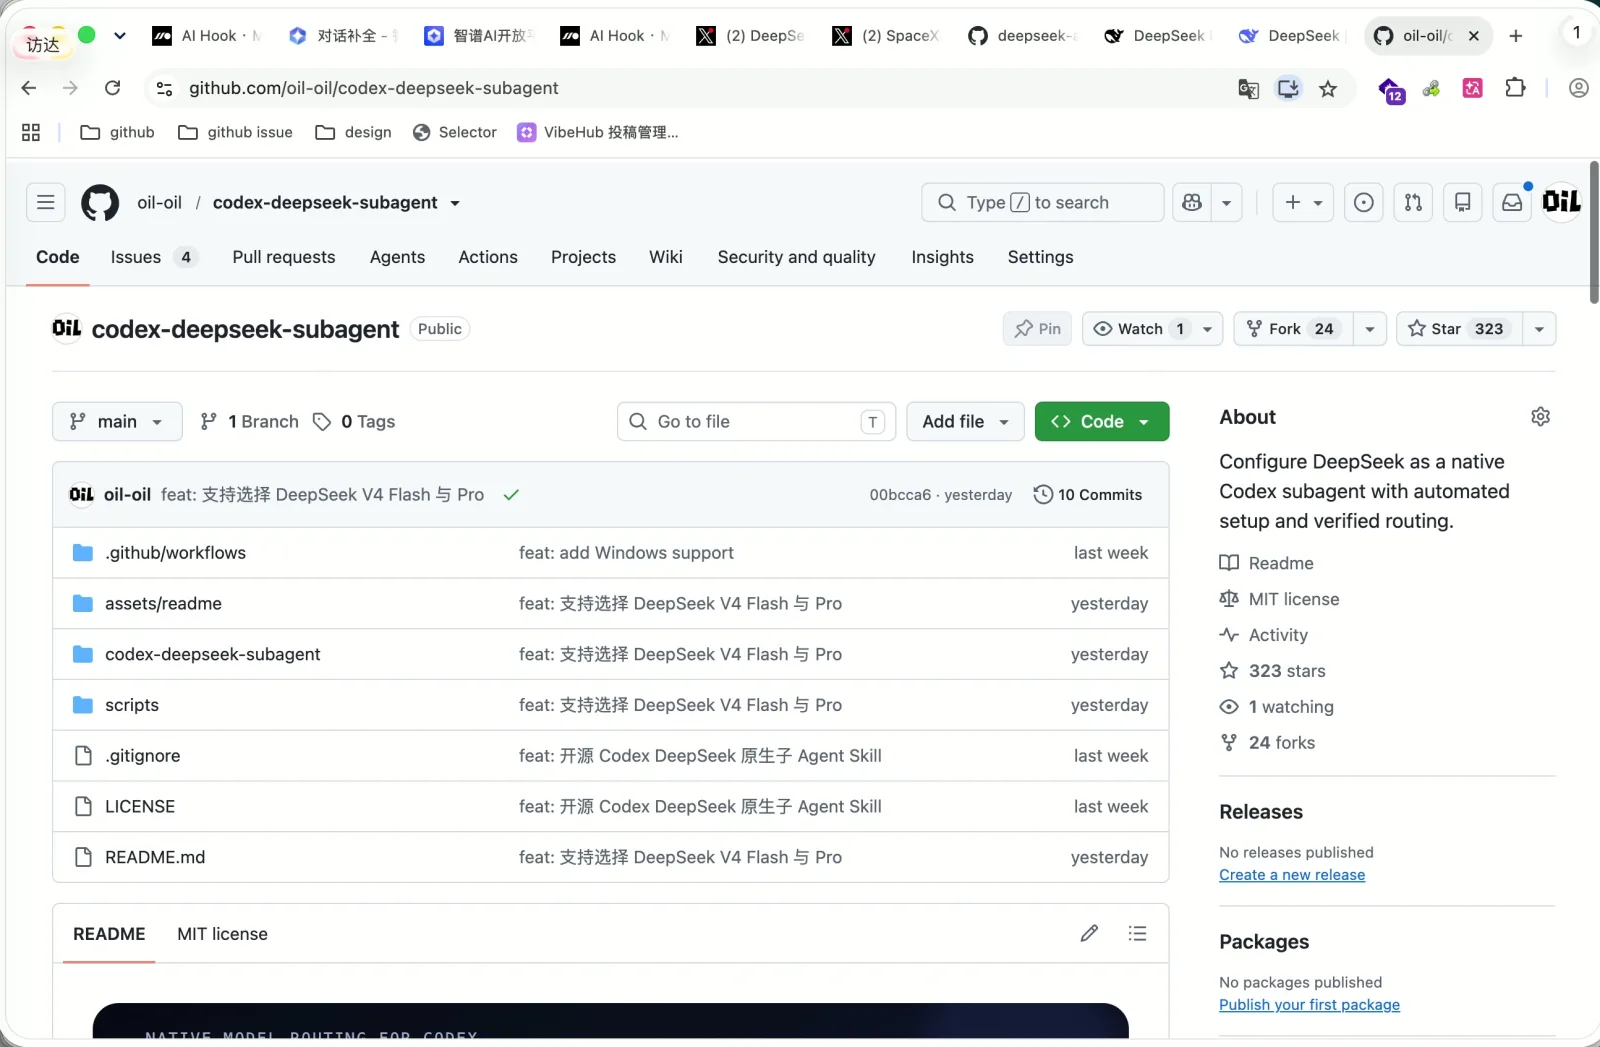This screenshot has height=1047, width=1600.
Task: Click the translate page icon in address bar
Action: click(x=1248, y=89)
